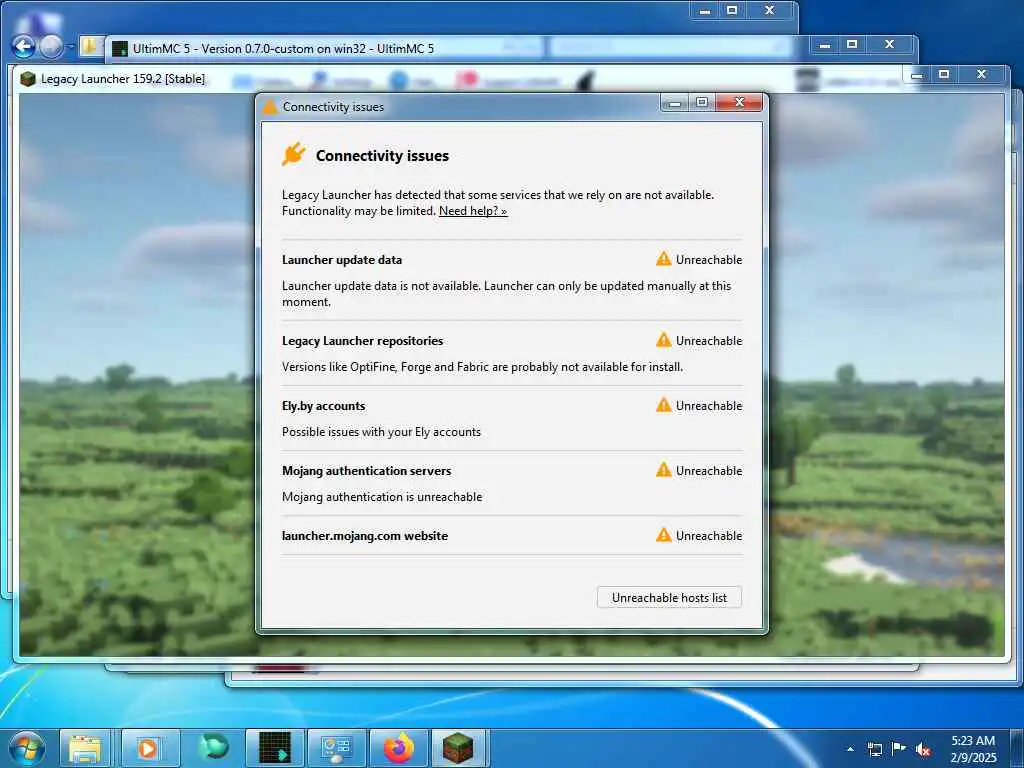Click the orange plug icon in dialog header
This screenshot has height=768, width=1024.
tap(293, 155)
